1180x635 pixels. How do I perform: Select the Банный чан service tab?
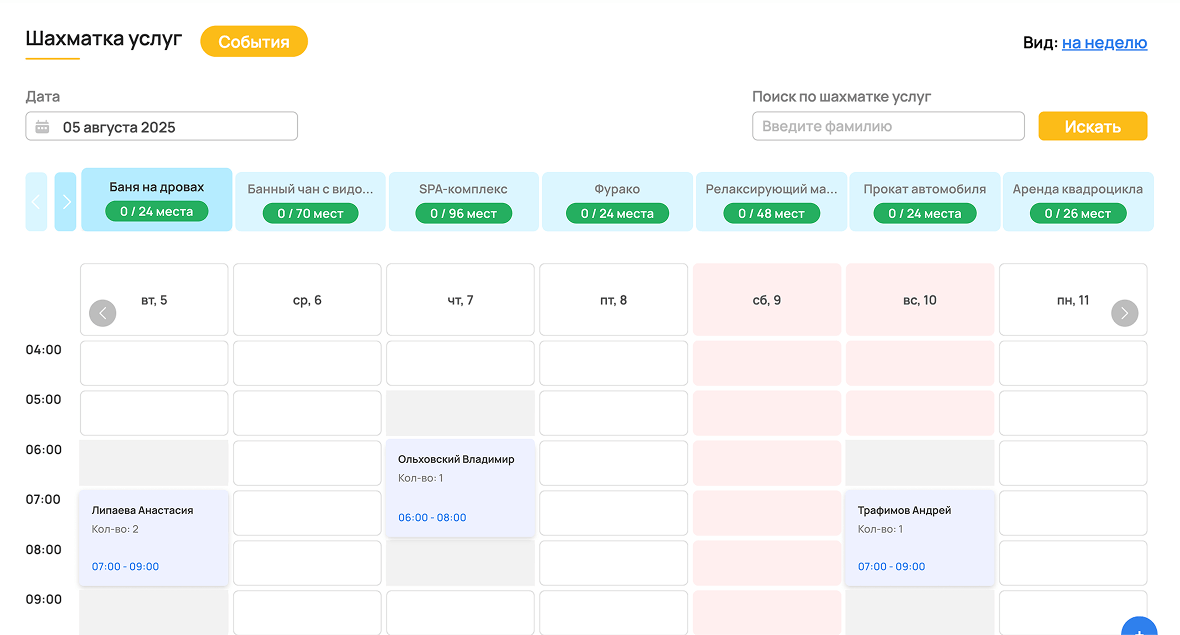(x=310, y=201)
